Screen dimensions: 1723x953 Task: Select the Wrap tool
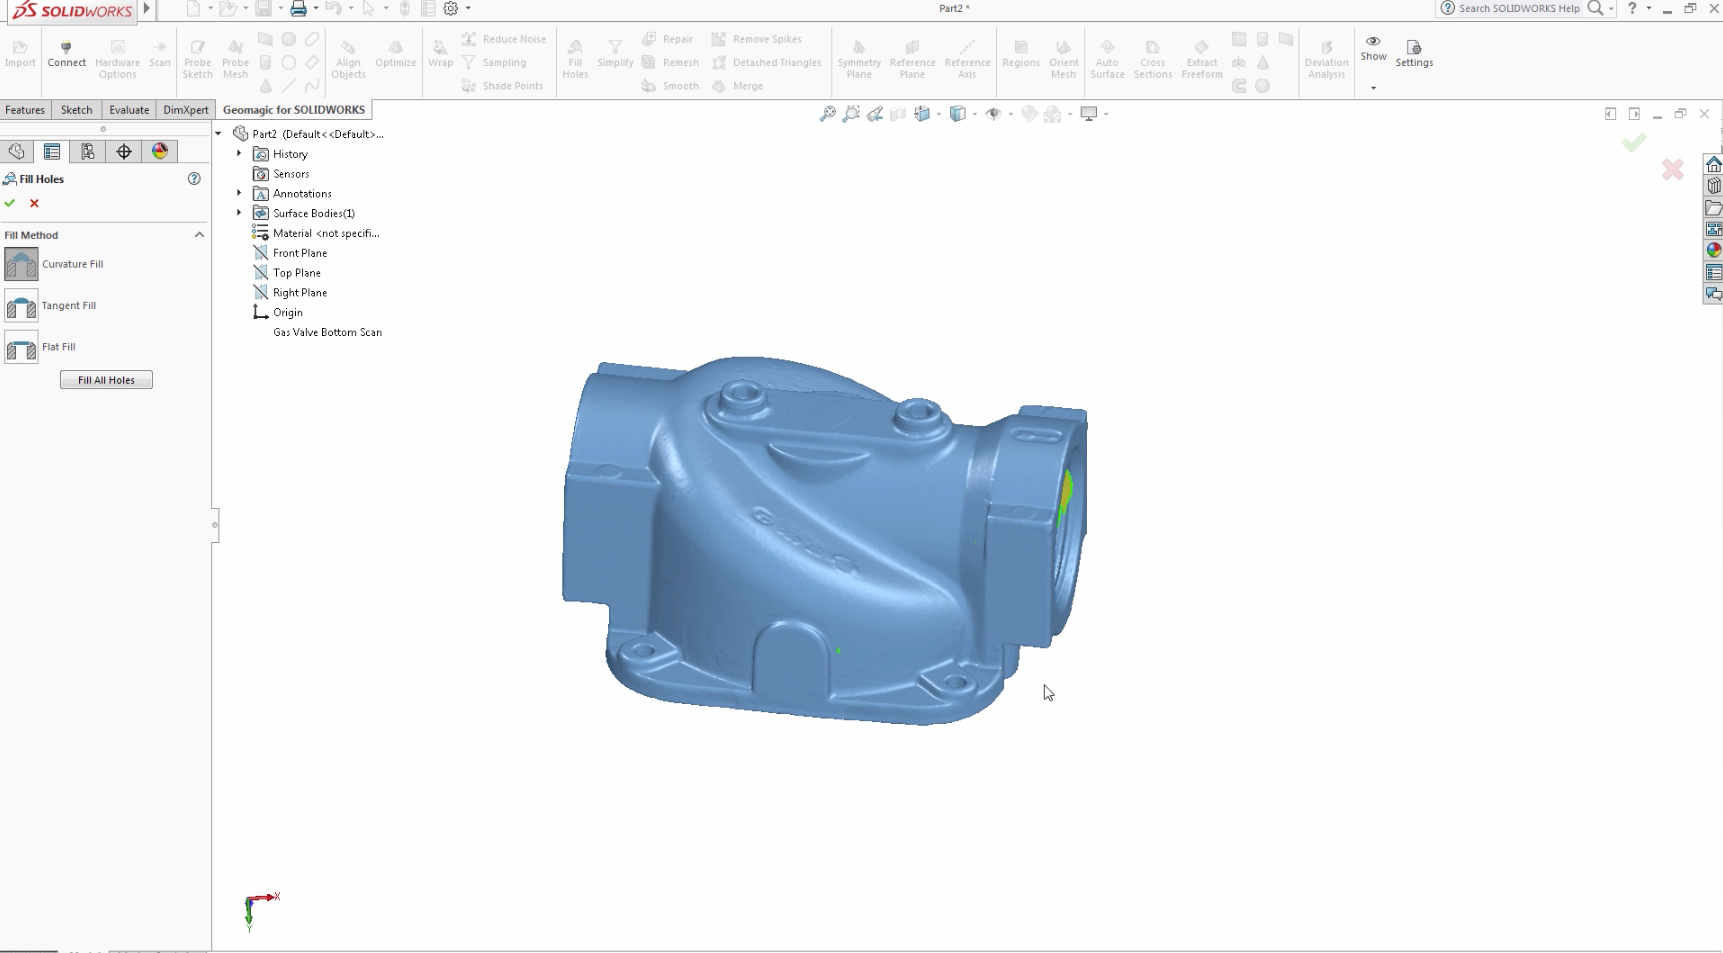pos(440,54)
